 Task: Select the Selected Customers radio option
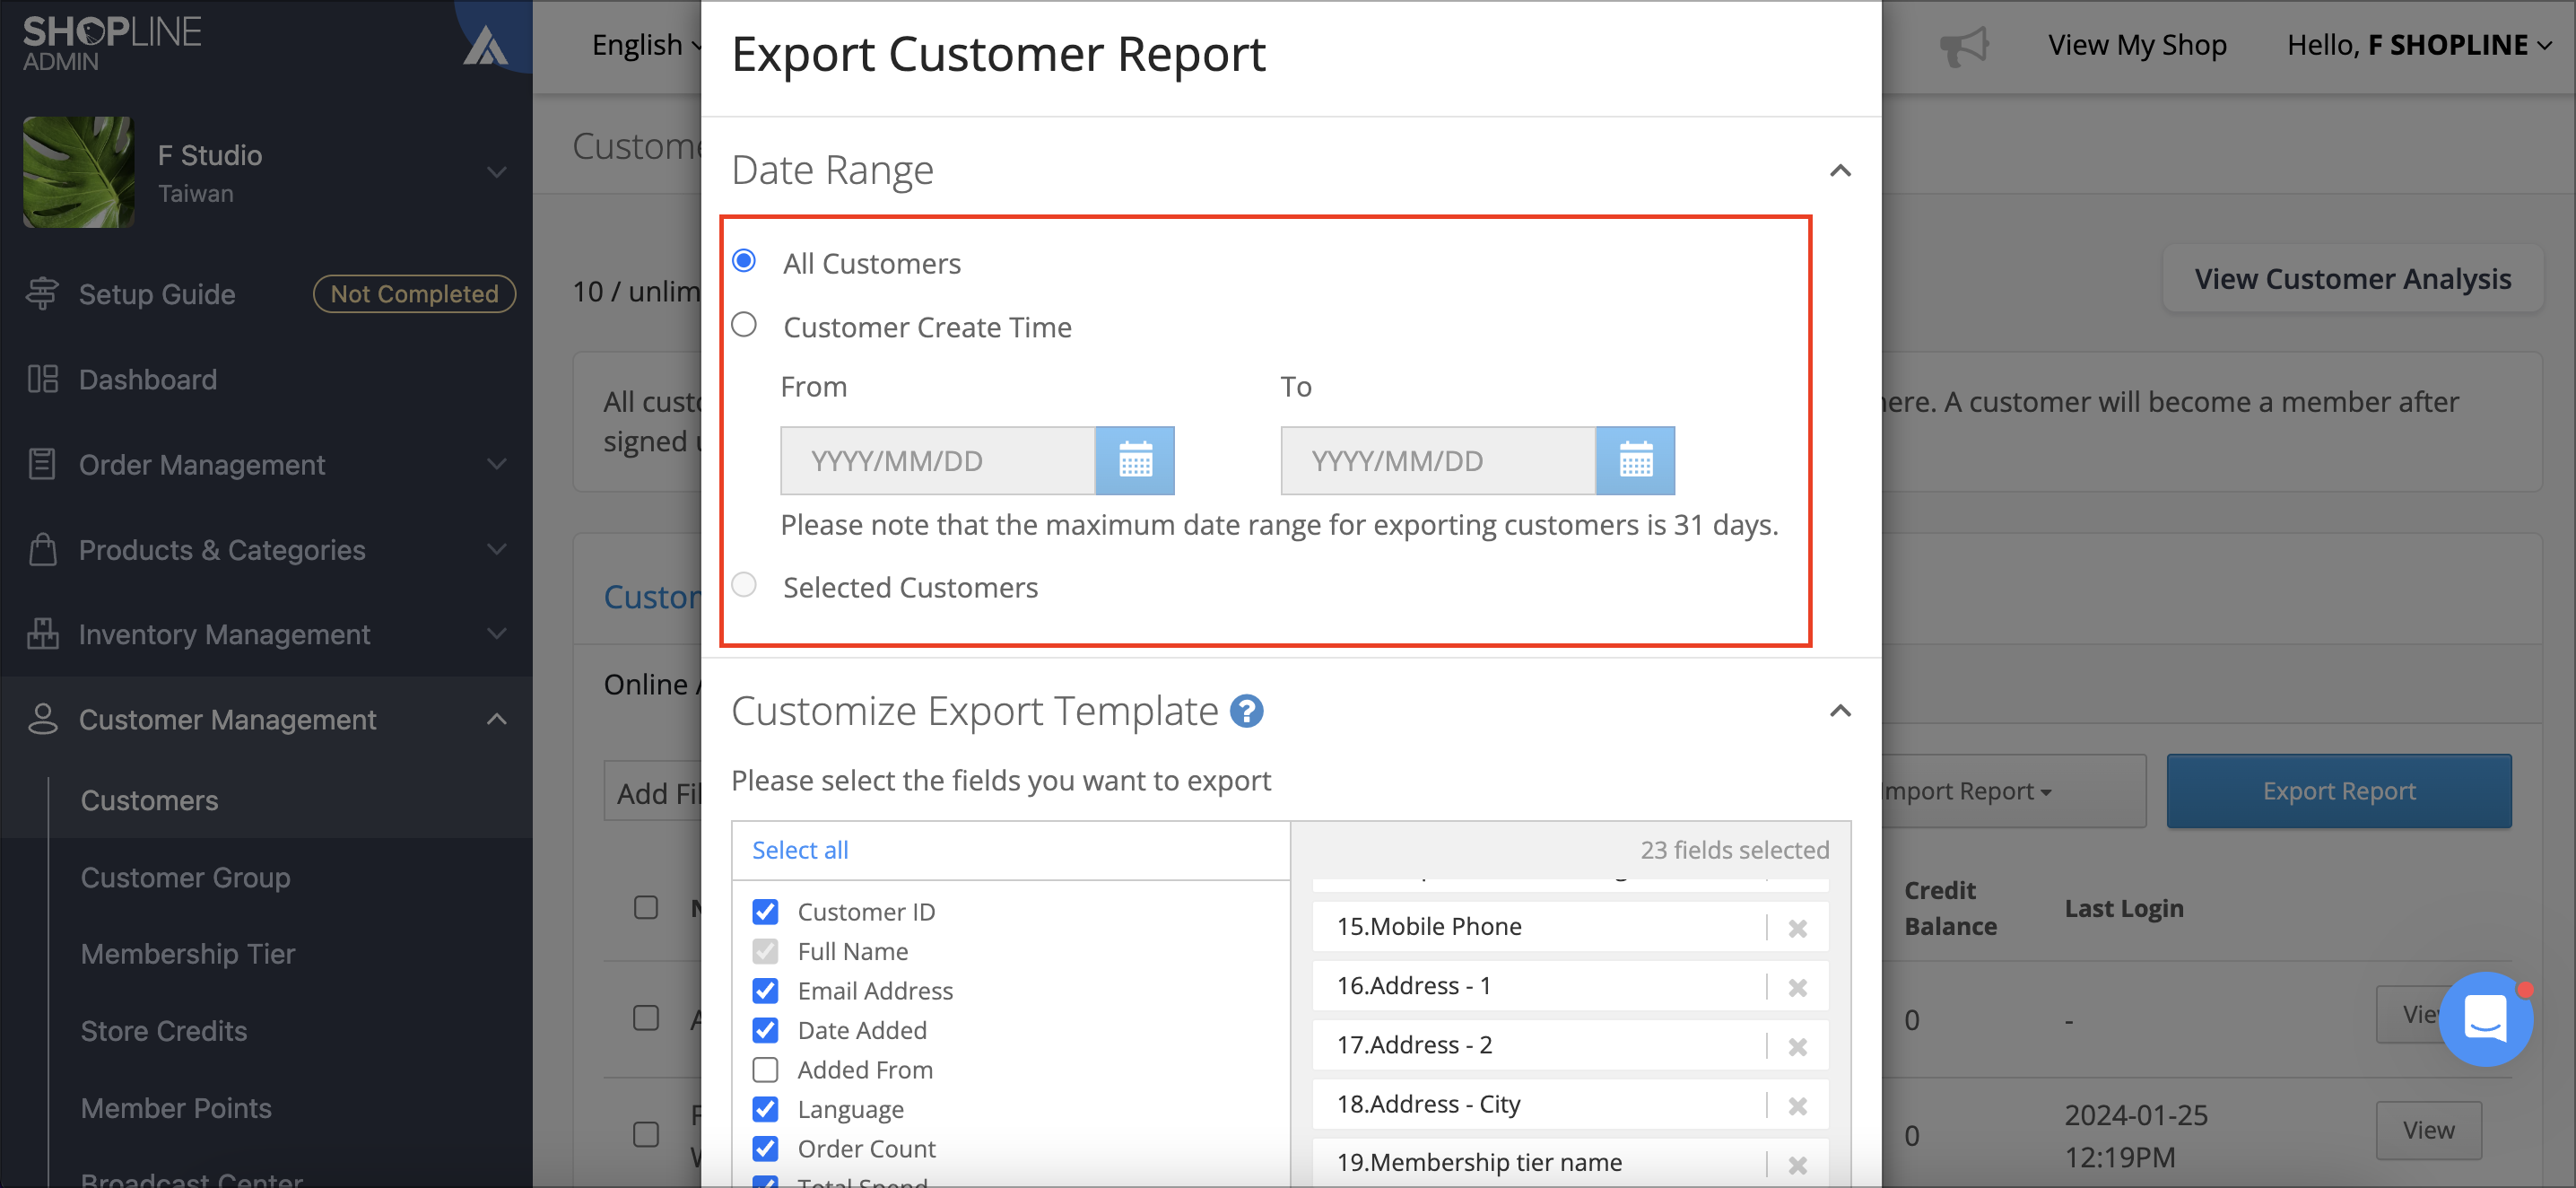pos(744,585)
